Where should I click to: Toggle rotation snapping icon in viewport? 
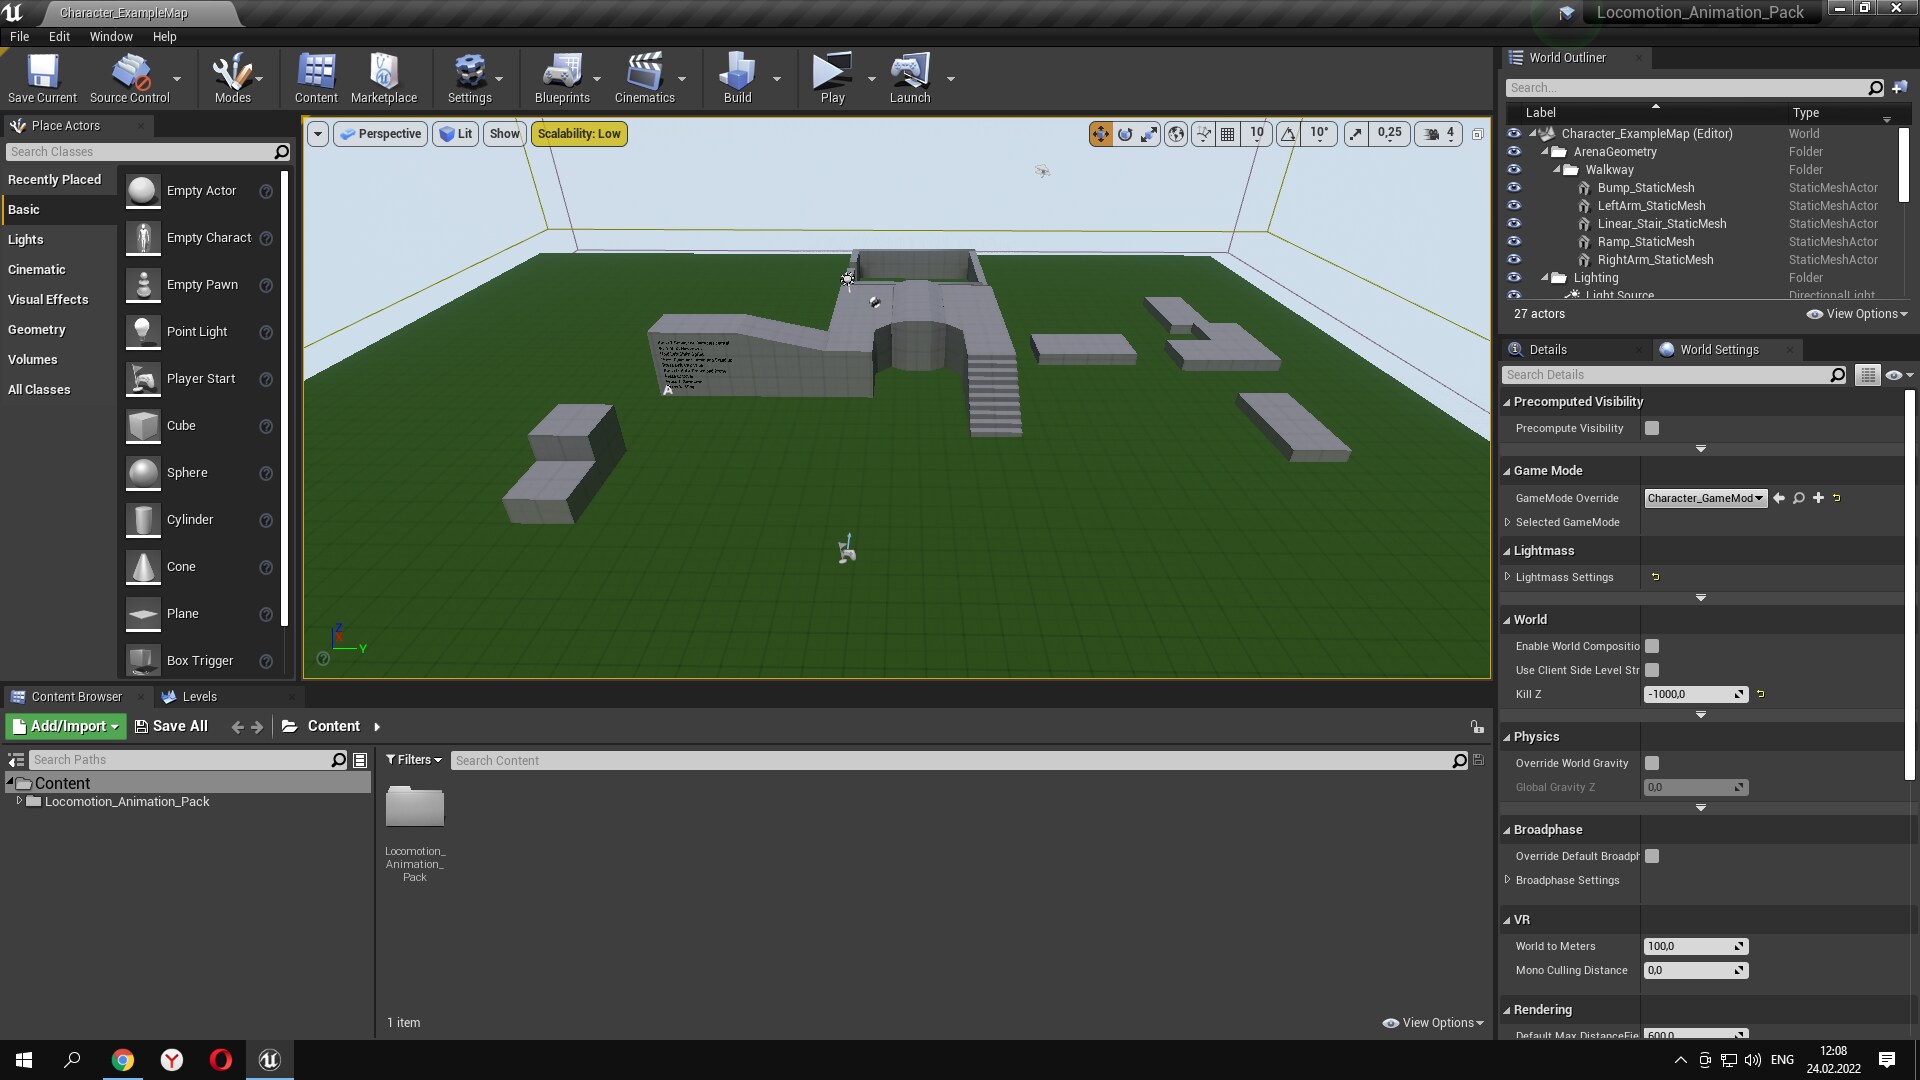[1289, 134]
